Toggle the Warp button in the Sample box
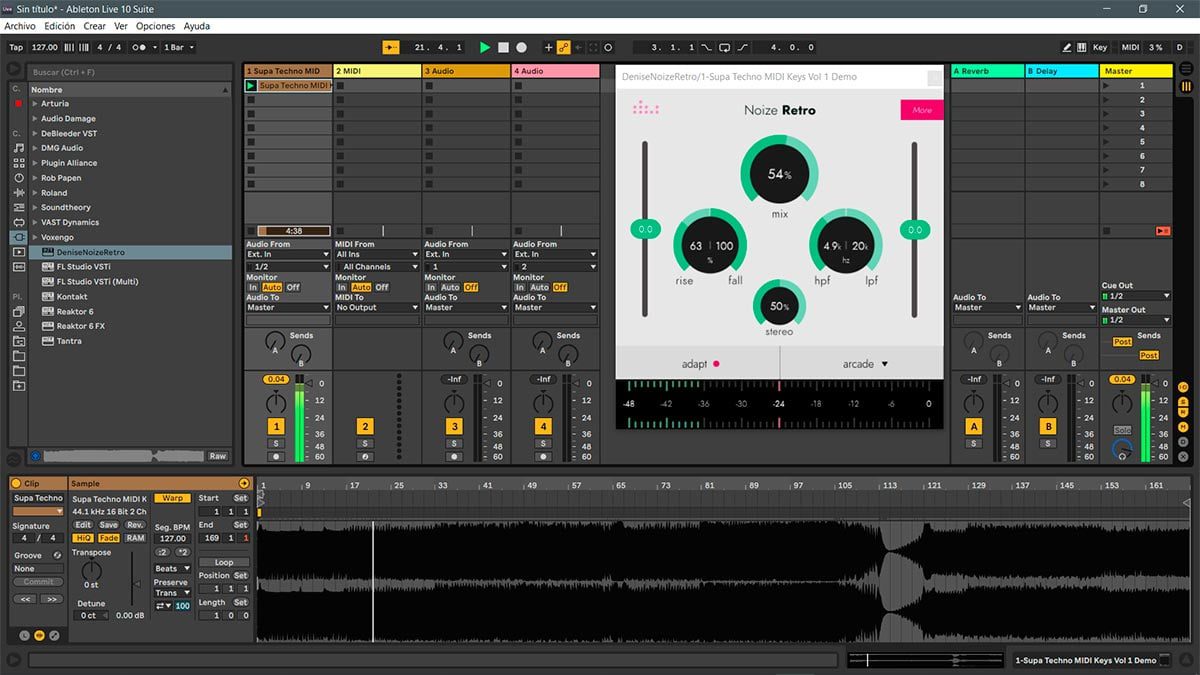1200x675 pixels. tap(172, 498)
